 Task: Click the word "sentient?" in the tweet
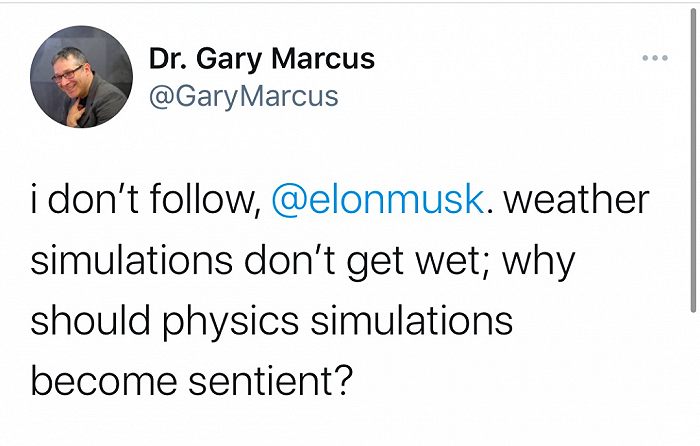[x=271, y=381]
